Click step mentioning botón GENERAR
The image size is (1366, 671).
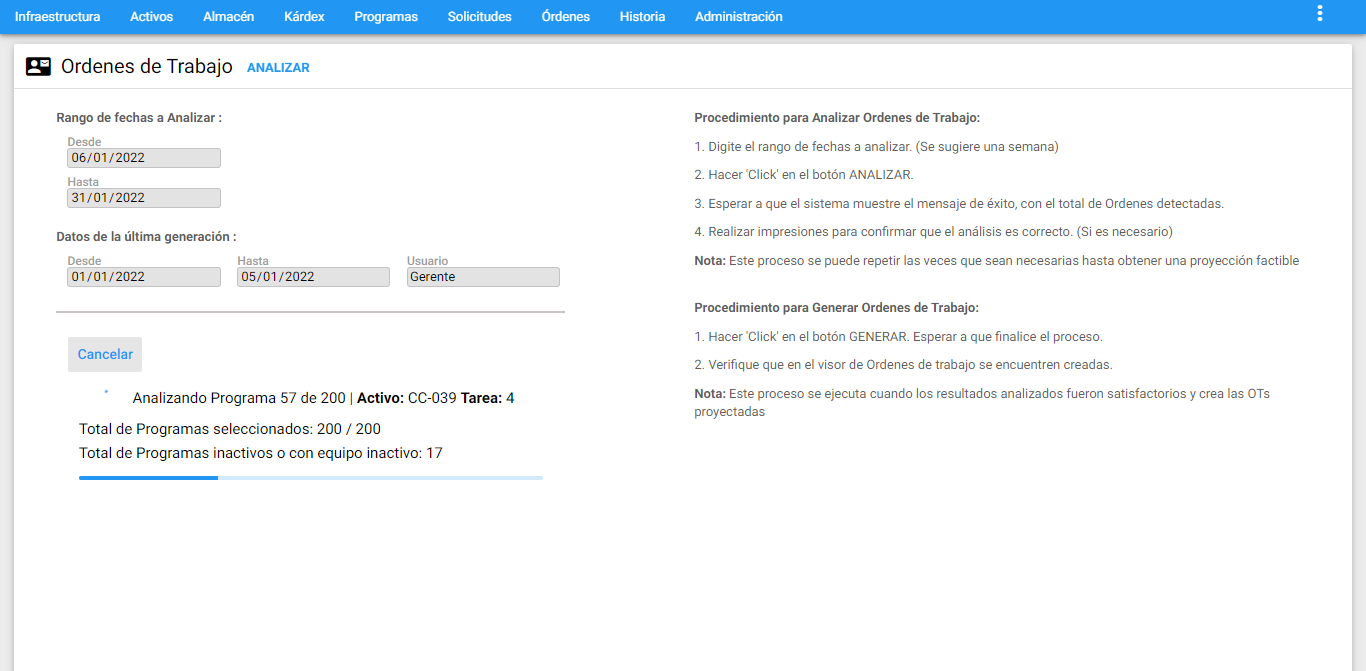[899, 336]
